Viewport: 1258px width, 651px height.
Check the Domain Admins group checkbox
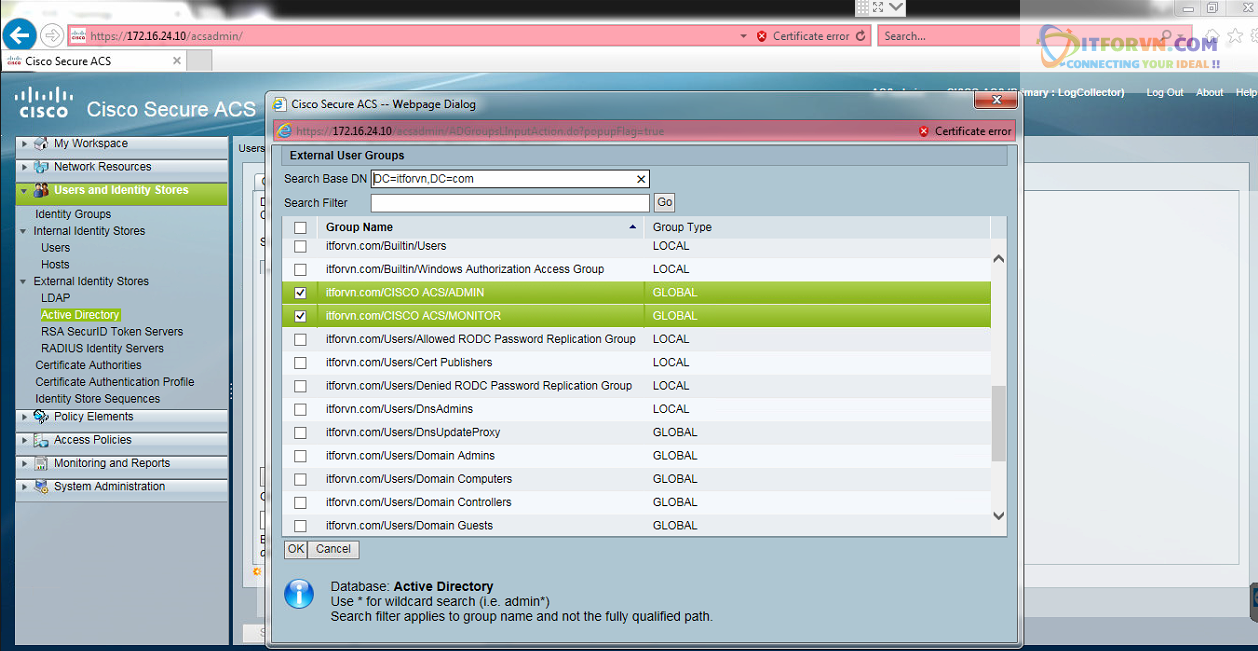point(300,456)
